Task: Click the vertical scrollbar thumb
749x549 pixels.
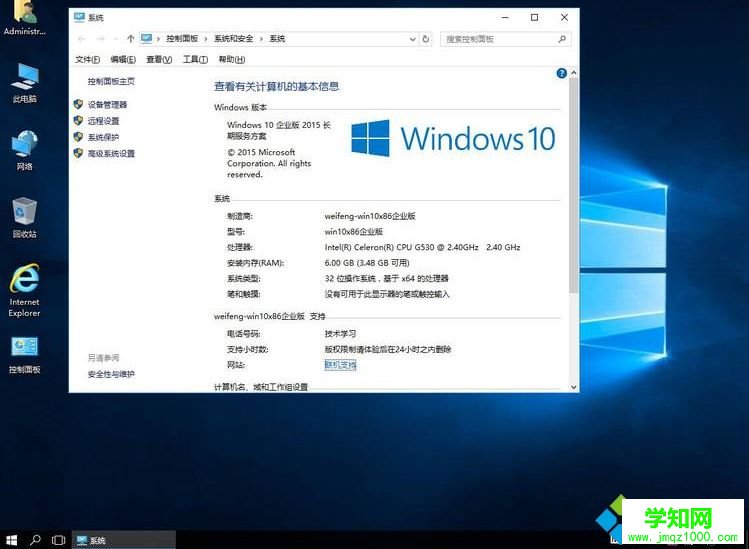Action: (573, 185)
